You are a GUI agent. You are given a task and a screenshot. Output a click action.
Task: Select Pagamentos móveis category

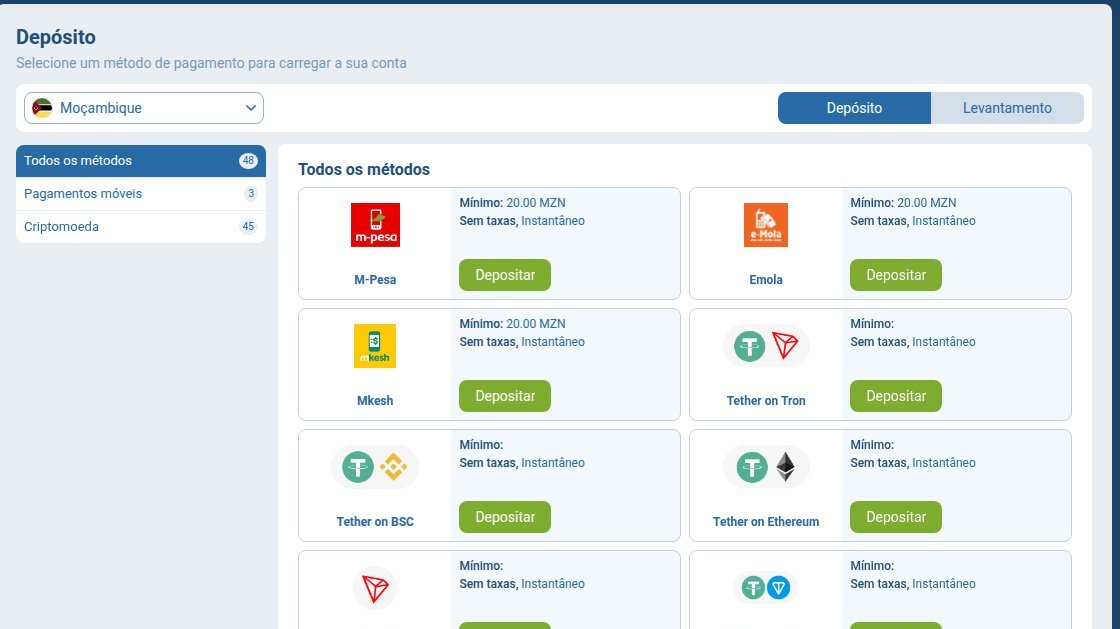point(141,193)
